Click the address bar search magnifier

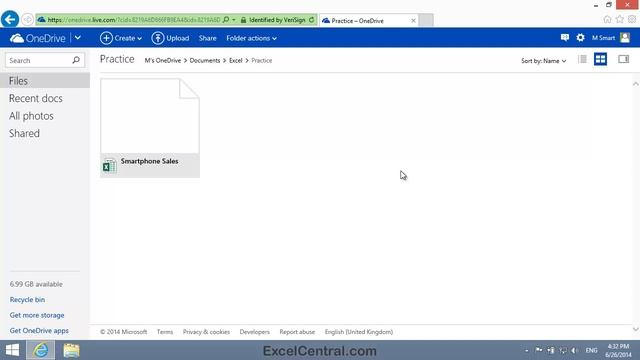pyautogui.click(x=226, y=20)
